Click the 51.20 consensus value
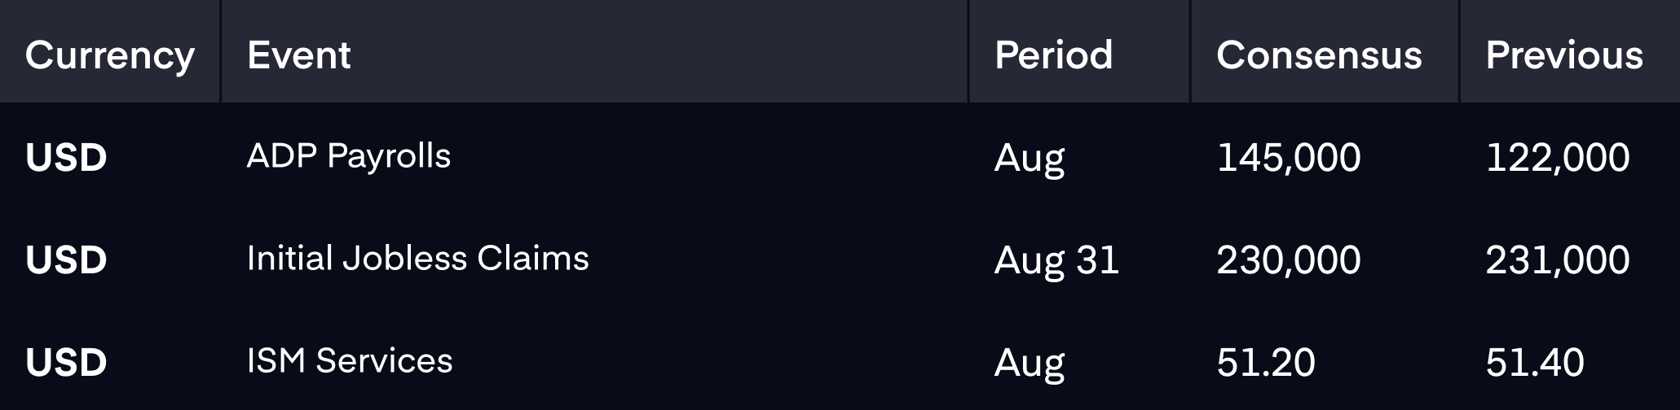 click(1266, 363)
